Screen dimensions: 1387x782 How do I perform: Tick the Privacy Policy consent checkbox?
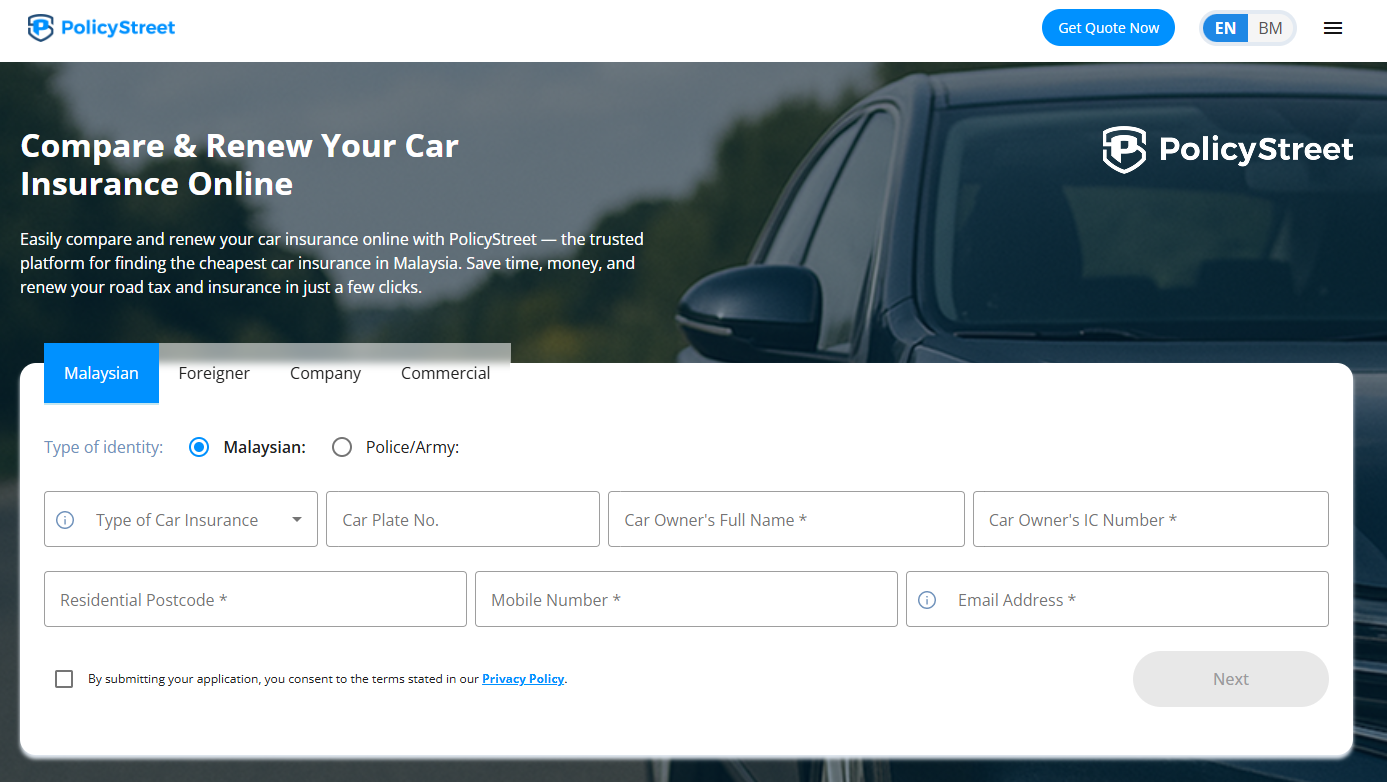(x=64, y=679)
